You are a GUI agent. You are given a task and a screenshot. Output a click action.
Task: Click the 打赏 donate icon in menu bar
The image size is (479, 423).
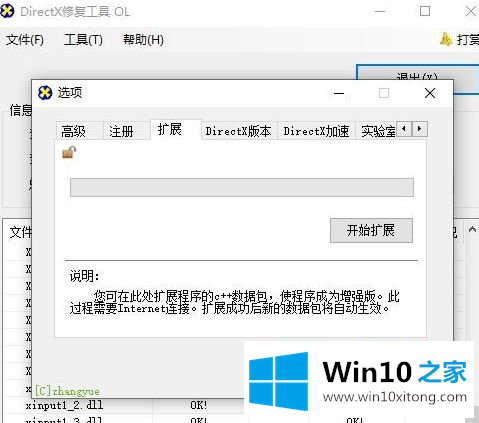(446, 39)
